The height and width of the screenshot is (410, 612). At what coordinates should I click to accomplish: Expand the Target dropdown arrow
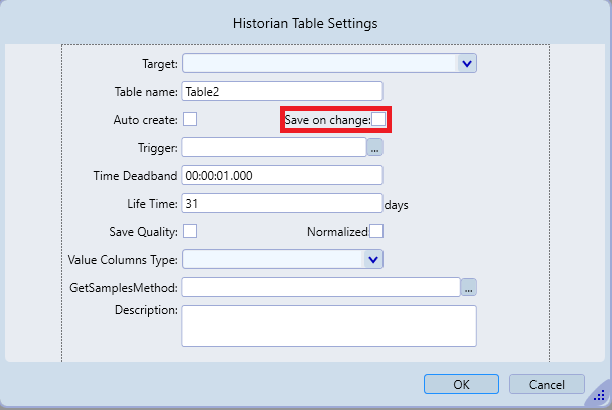467,64
